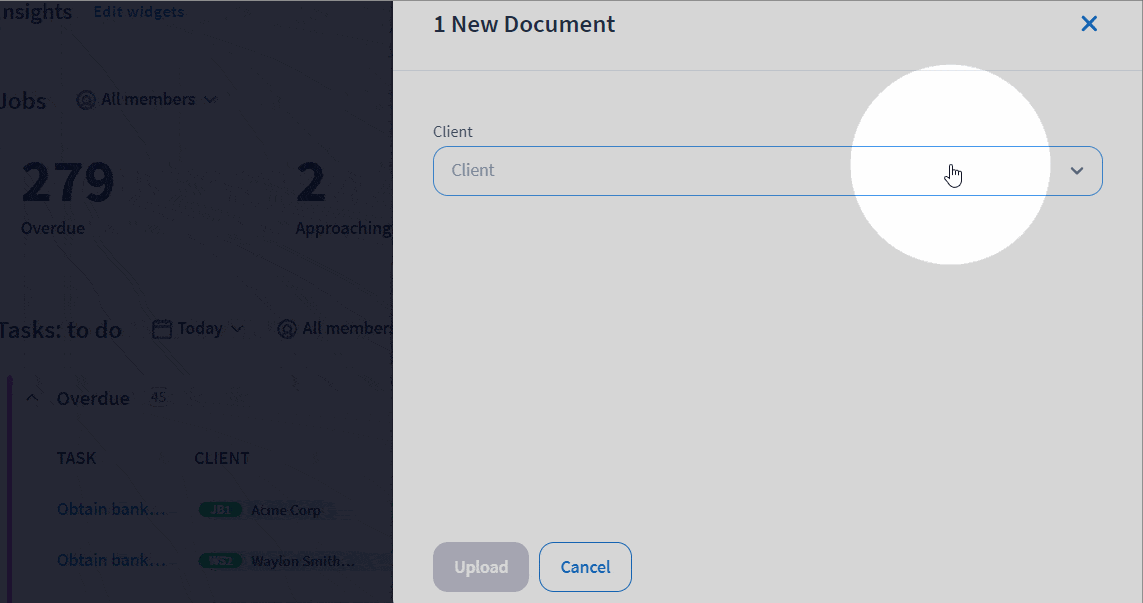The height and width of the screenshot is (603, 1143).
Task: Close the New Document panel
Action: click(x=1089, y=24)
